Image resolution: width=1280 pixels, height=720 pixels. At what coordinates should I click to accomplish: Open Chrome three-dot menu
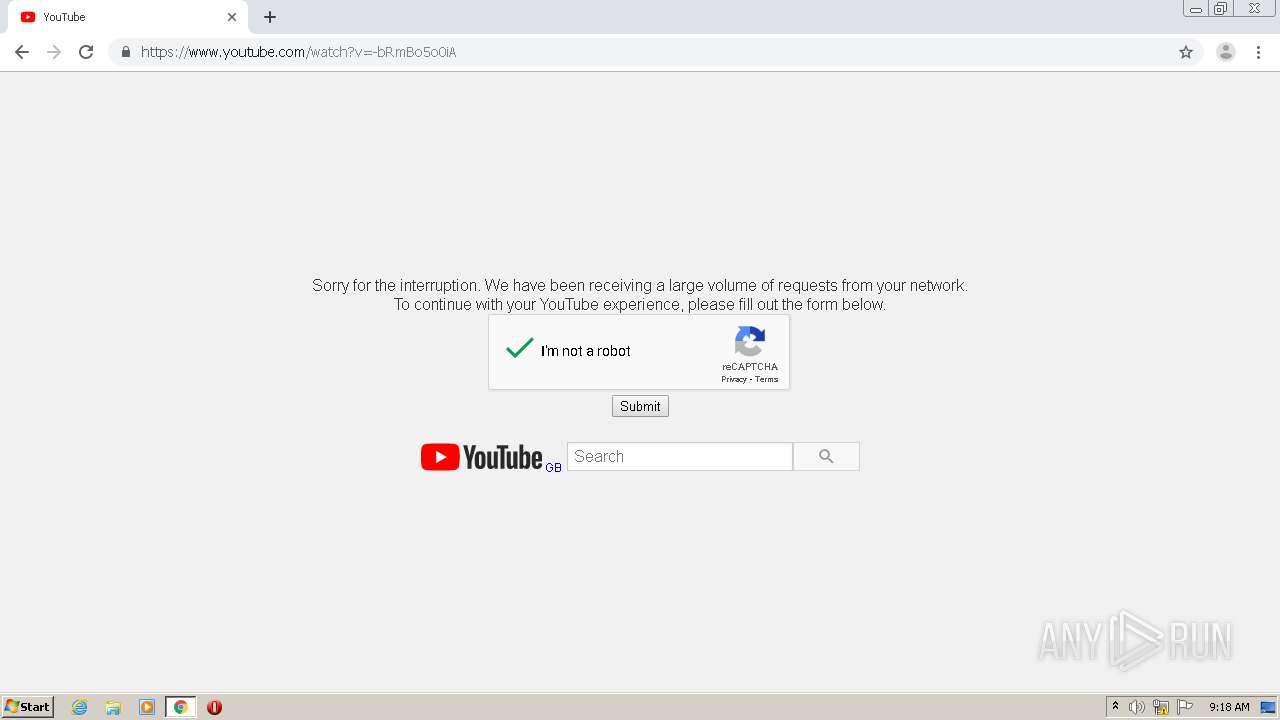1259,52
